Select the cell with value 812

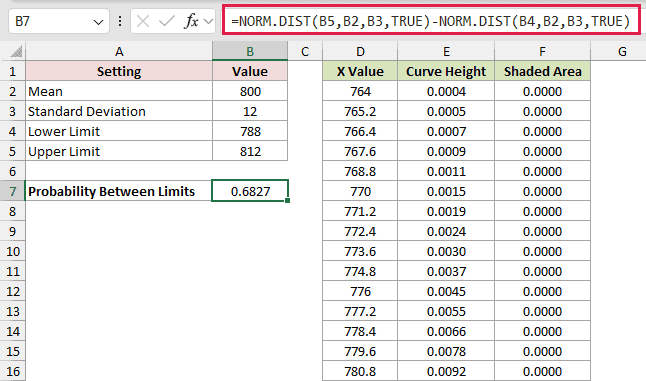[250, 151]
